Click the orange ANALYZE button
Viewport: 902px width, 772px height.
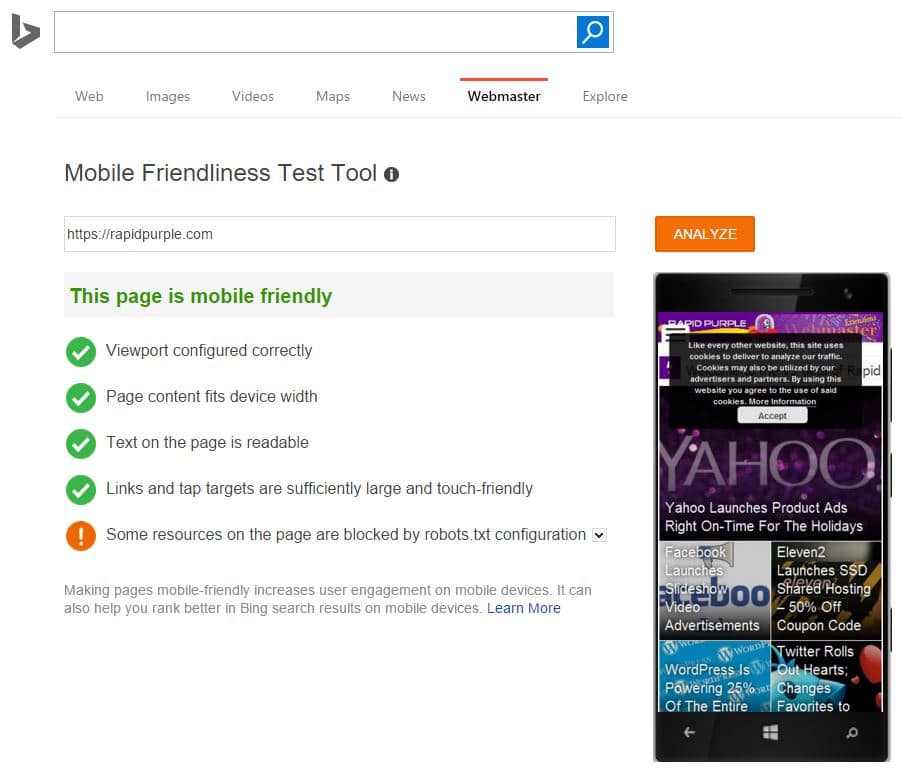click(x=705, y=234)
